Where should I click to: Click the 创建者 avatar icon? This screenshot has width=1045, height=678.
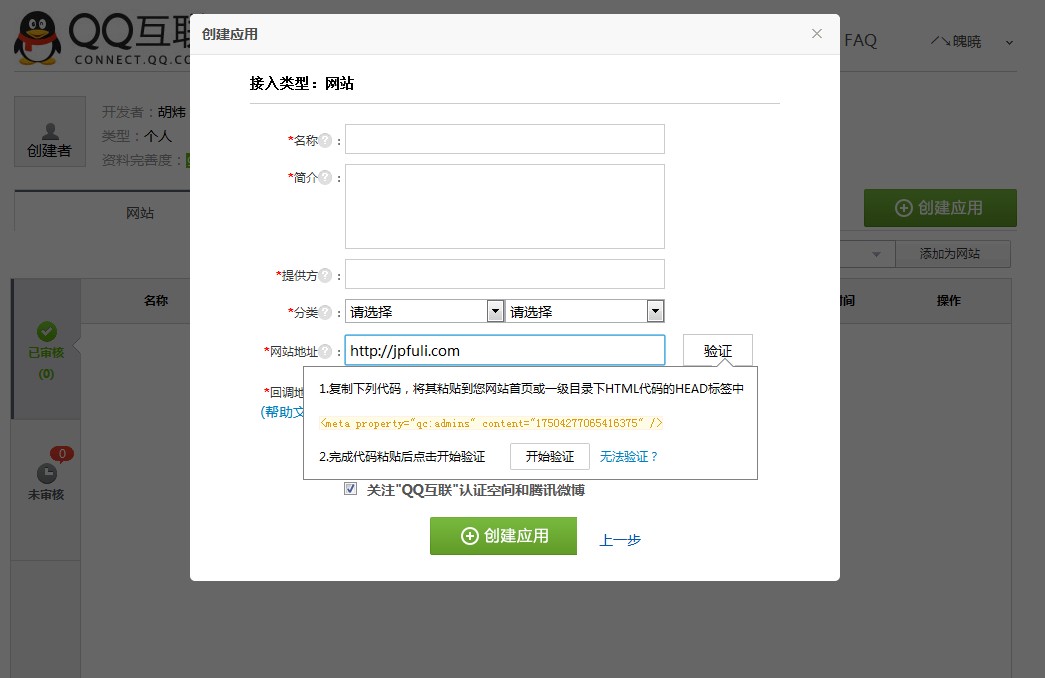tap(50, 131)
